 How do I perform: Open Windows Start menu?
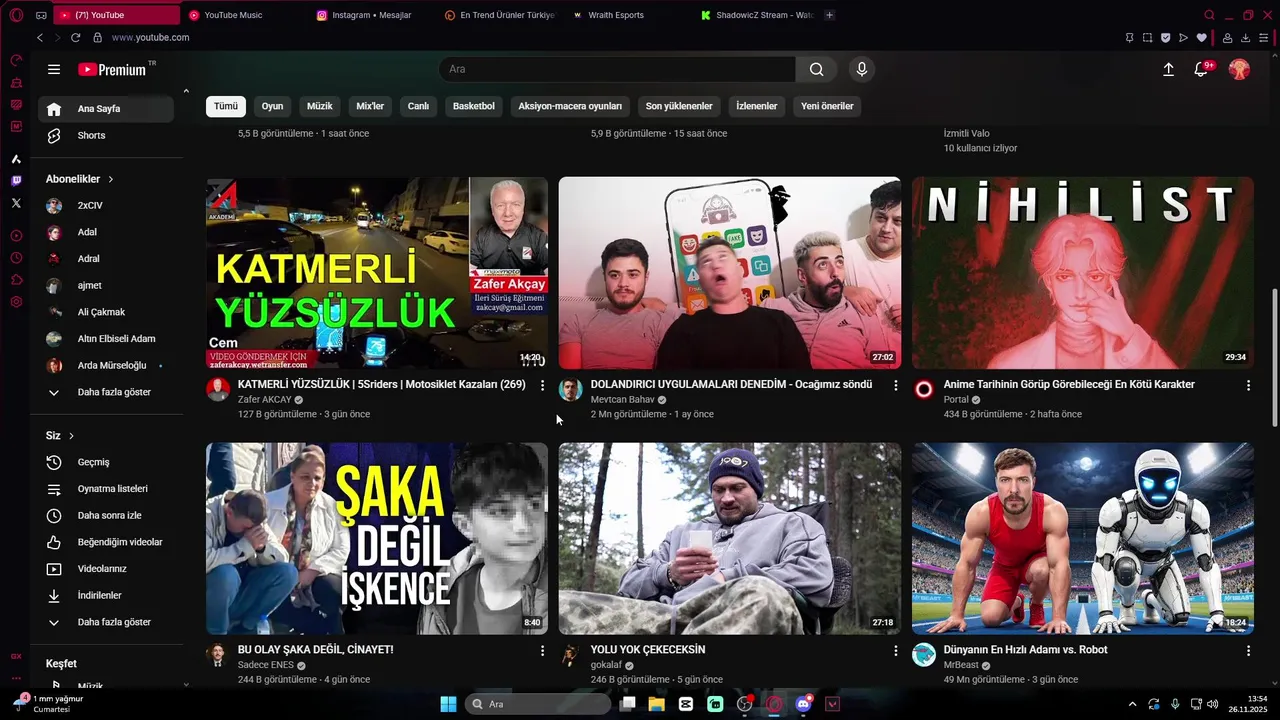(448, 704)
